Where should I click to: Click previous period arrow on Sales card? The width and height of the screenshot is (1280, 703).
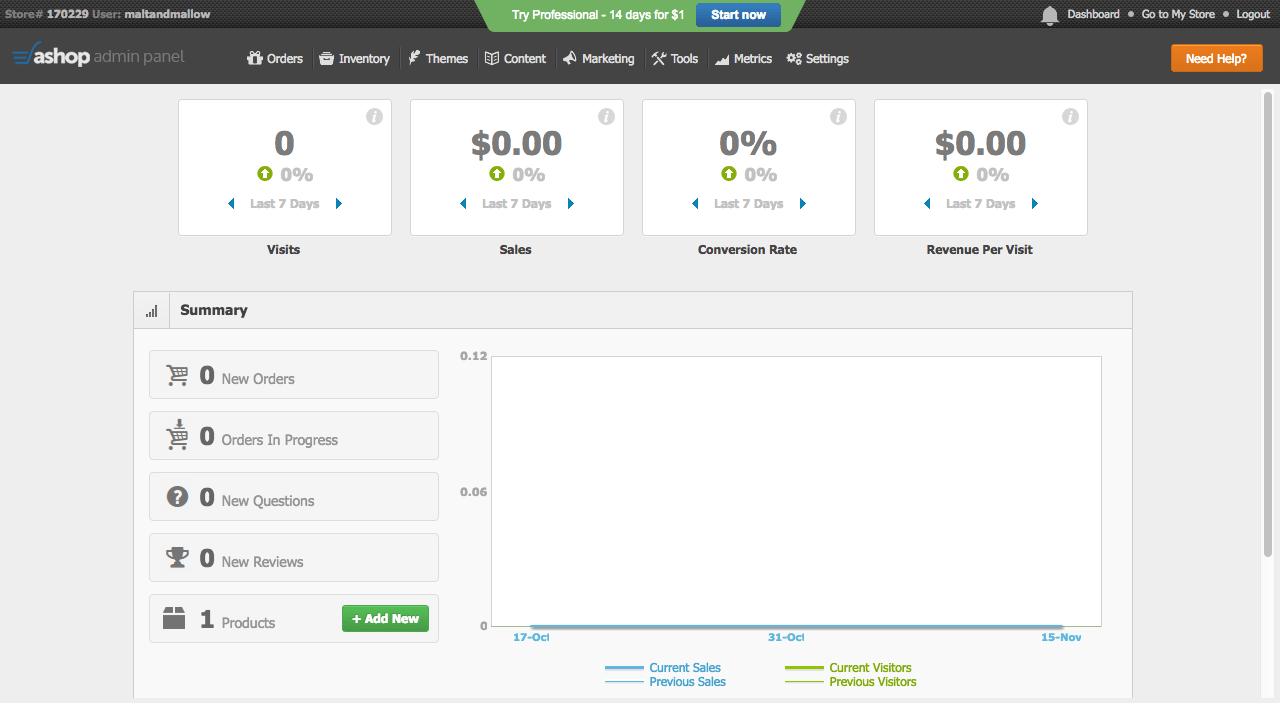[464, 204]
